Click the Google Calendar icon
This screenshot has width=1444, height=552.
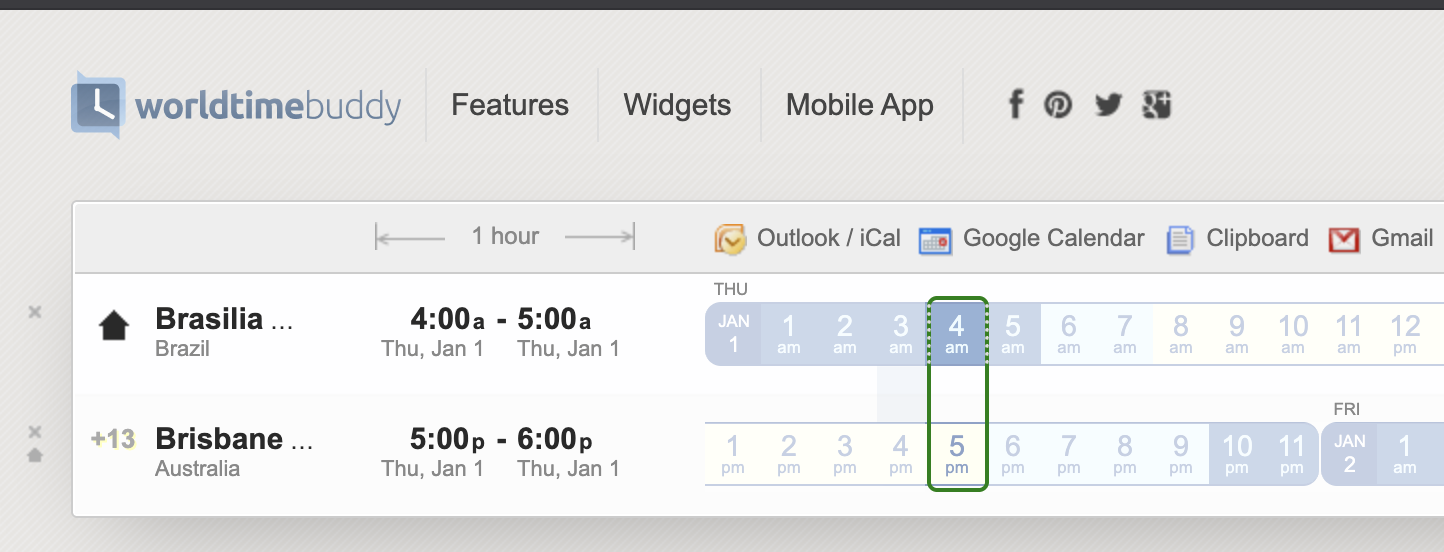pyautogui.click(x=935, y=239)
